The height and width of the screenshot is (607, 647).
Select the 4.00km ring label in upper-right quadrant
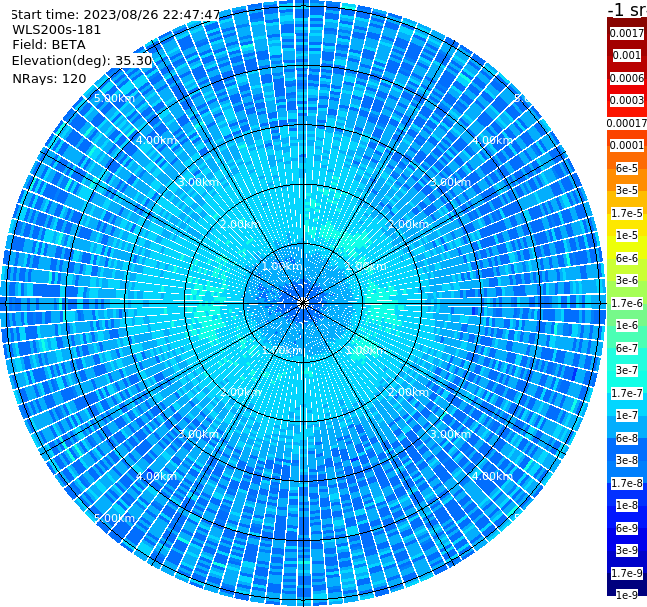coord(492,140)
